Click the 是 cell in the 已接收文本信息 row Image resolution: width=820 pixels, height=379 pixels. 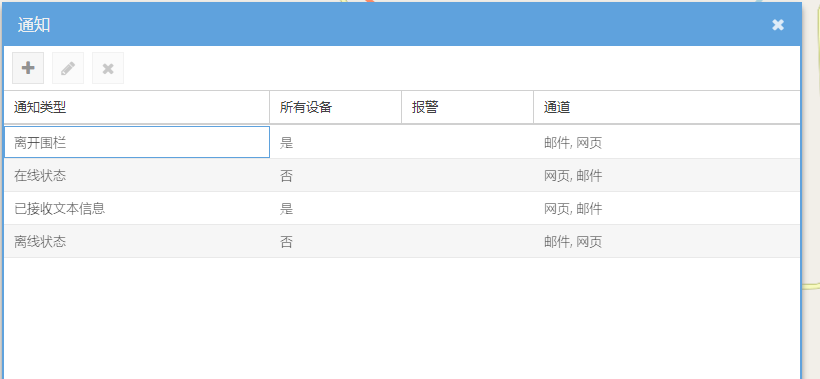(x=336, y=208)
